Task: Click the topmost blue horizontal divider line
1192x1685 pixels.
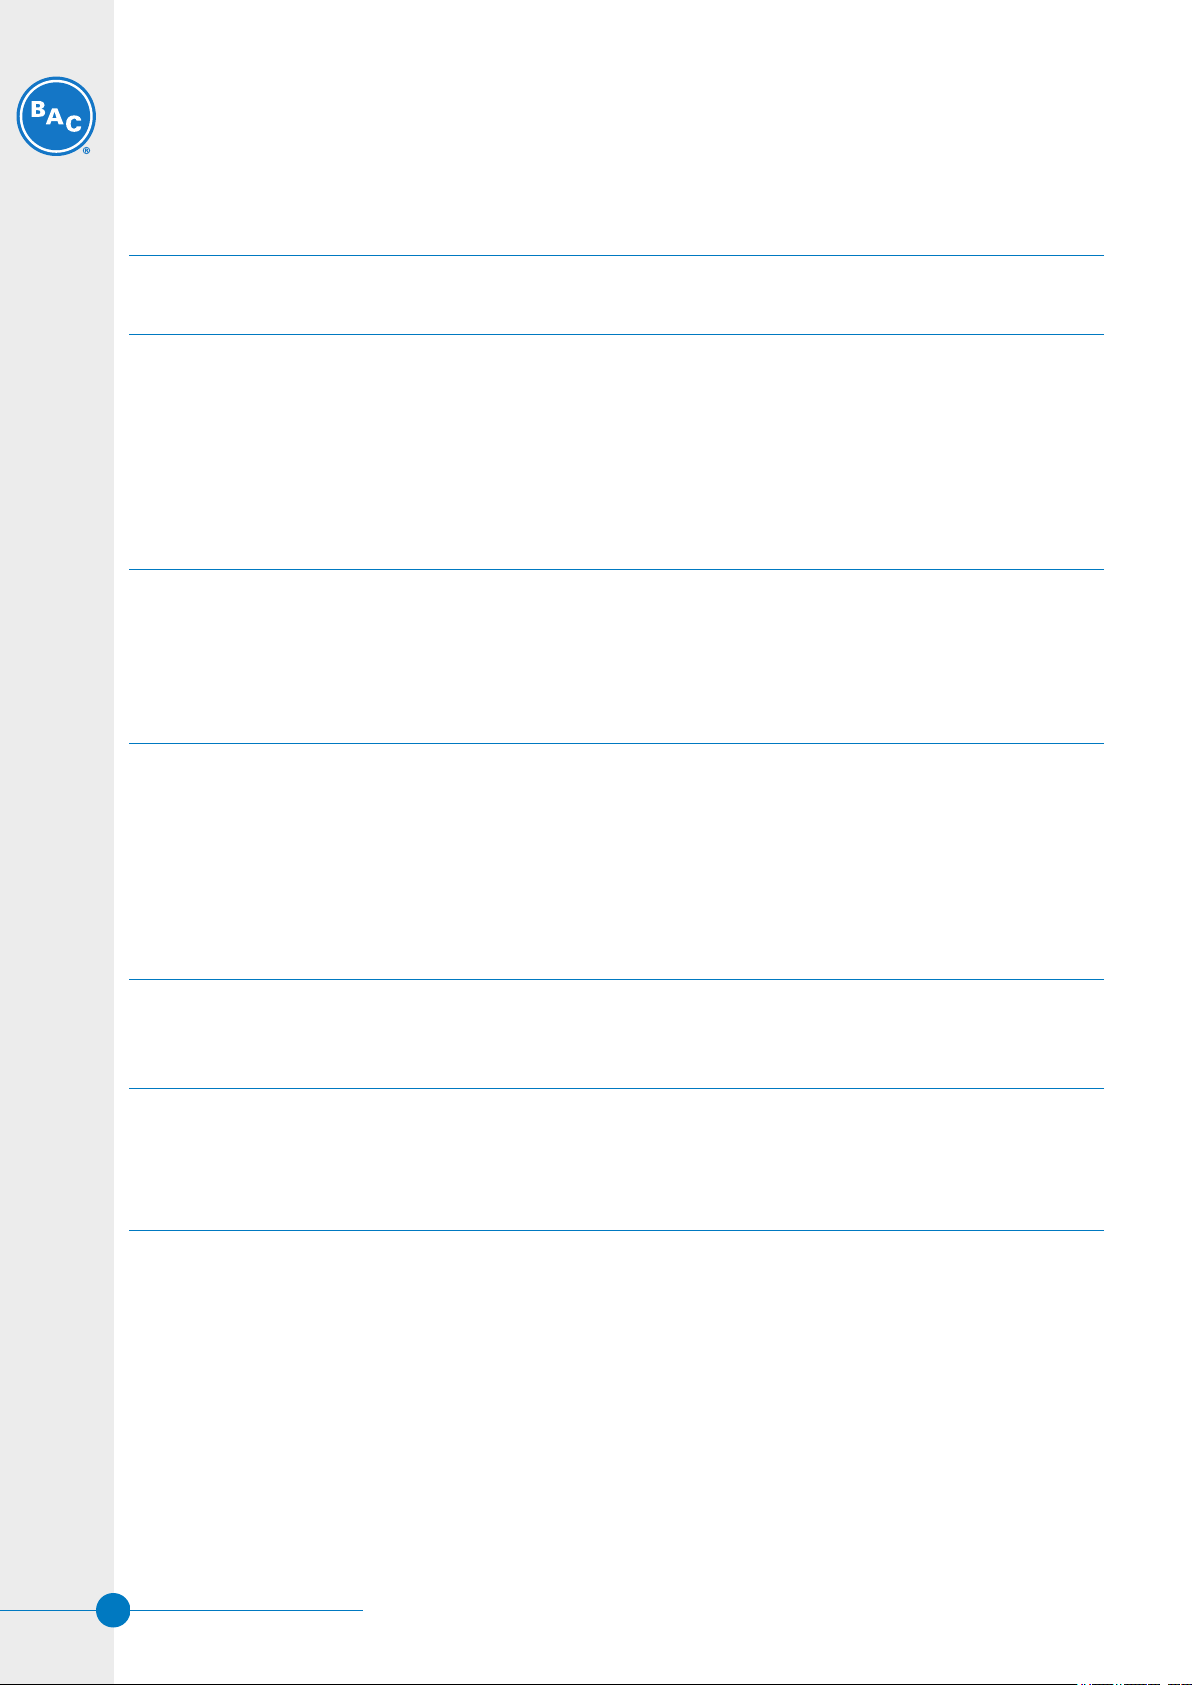Action: tap(616, 255)
